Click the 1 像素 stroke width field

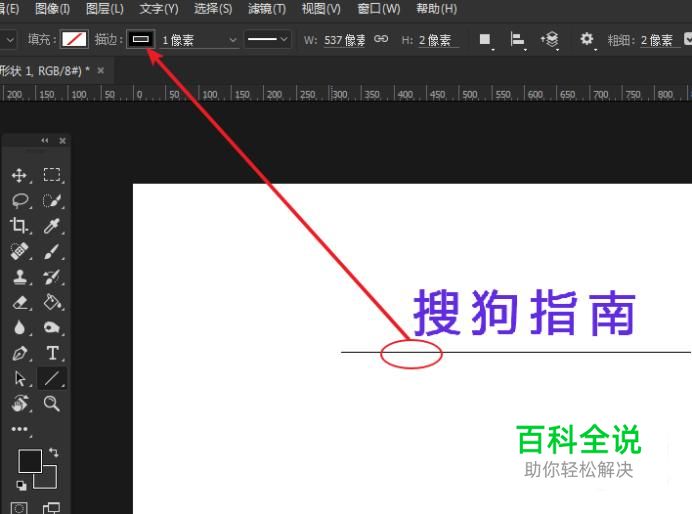[194, 40]
